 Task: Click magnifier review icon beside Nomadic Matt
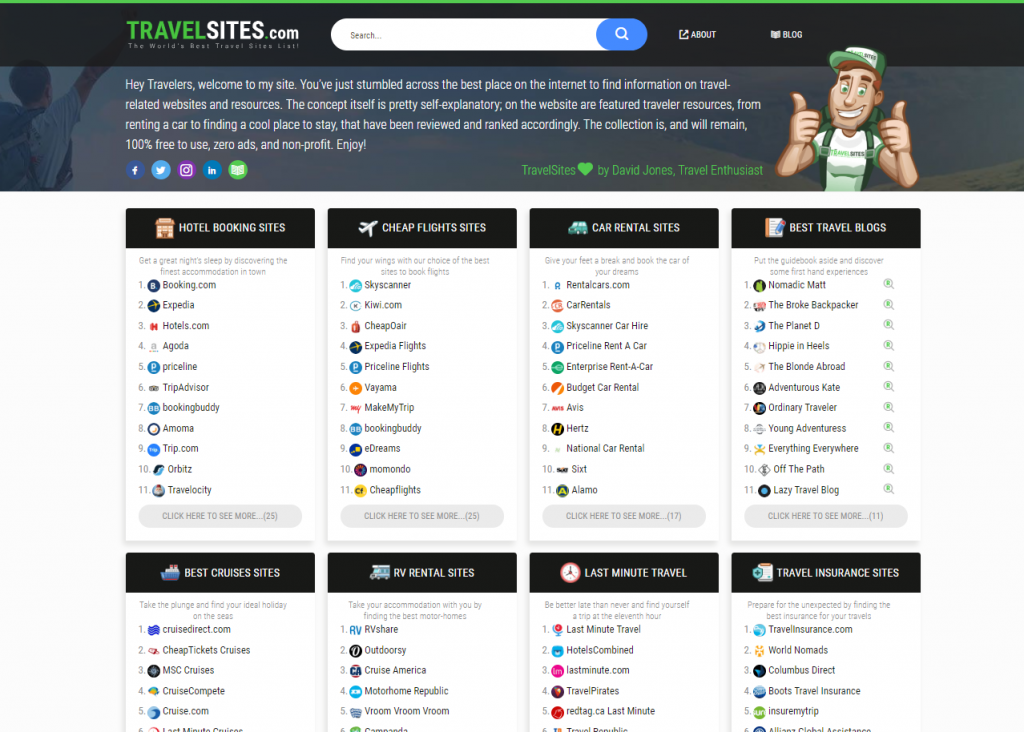888,284
